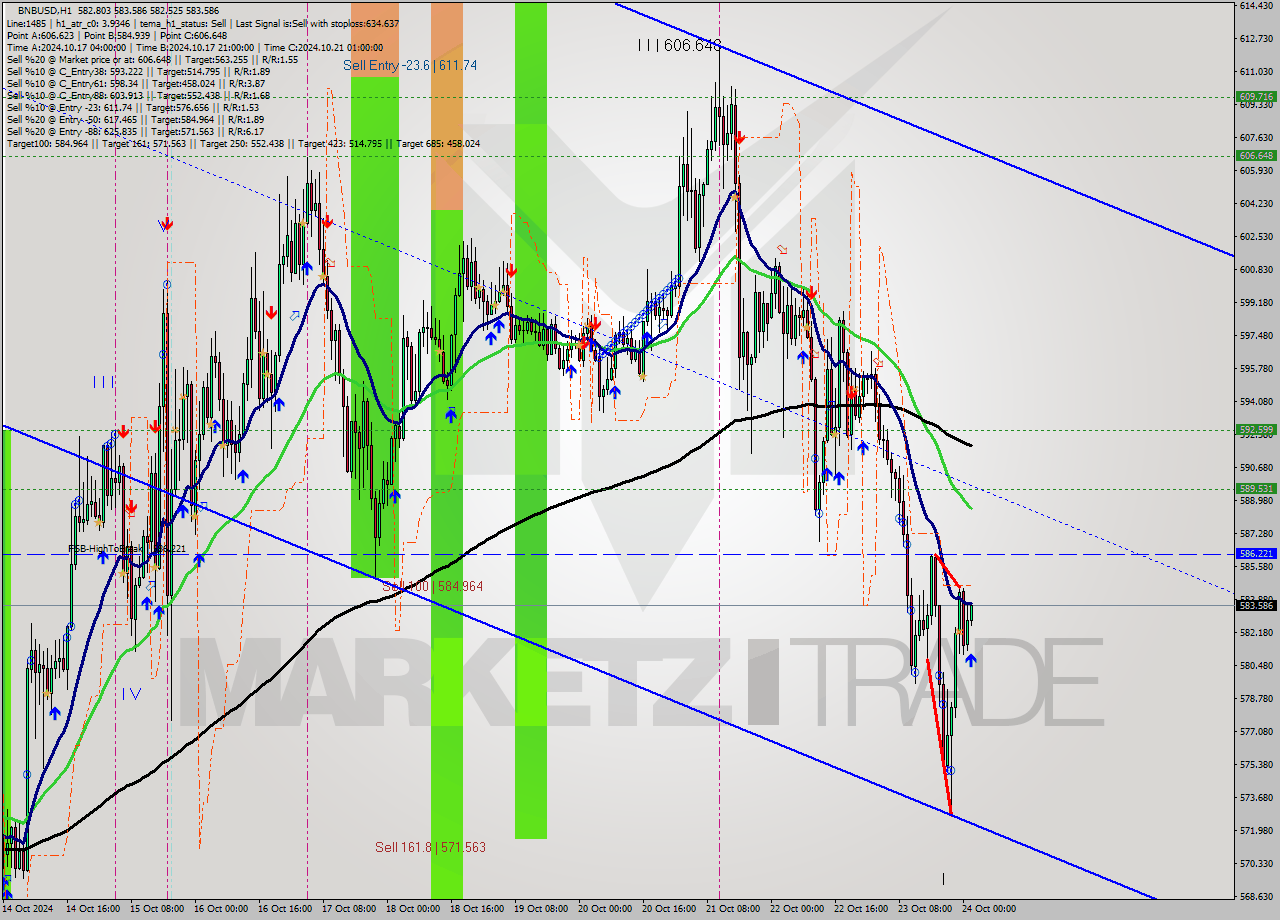
Task: Click the 612.730 price axis label
Action: tap(1256, 39)
